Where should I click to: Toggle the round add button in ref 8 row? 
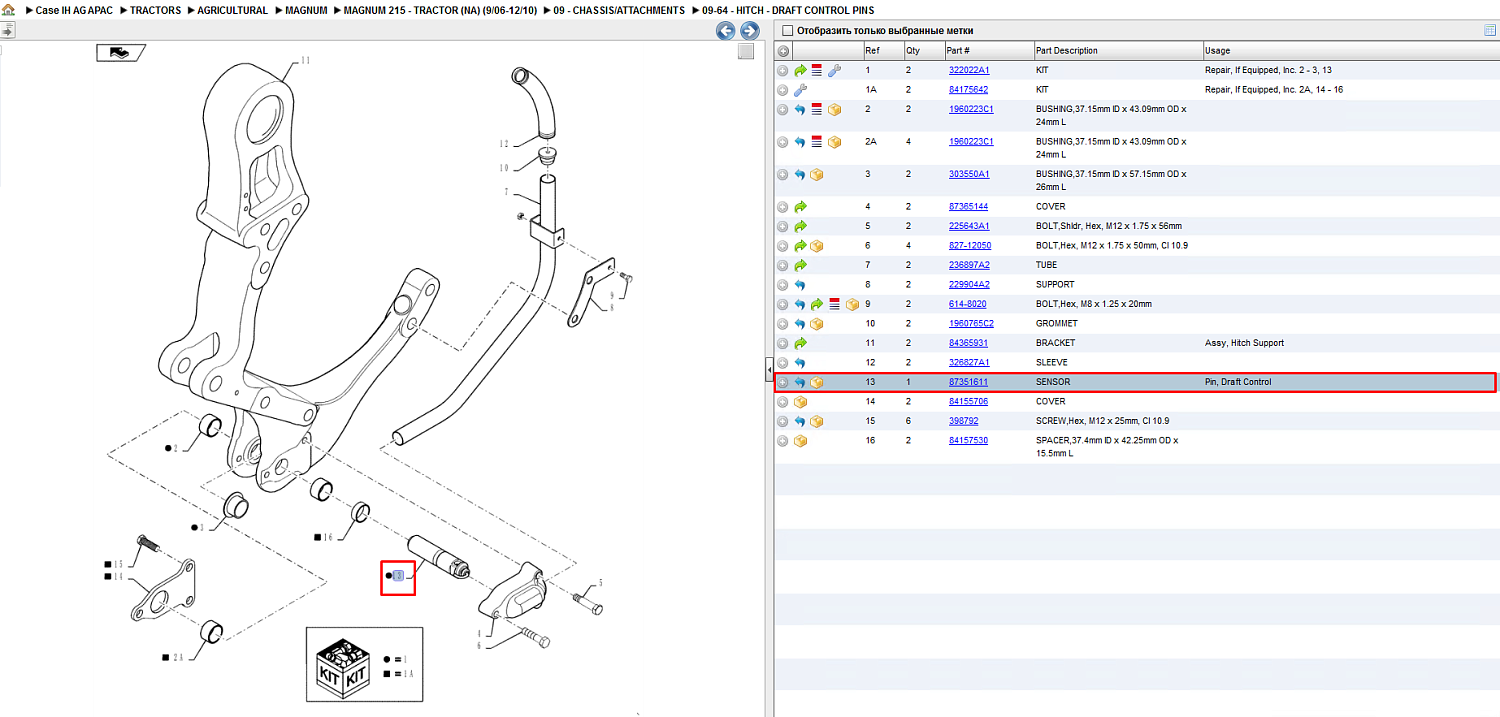pos(783,285)
